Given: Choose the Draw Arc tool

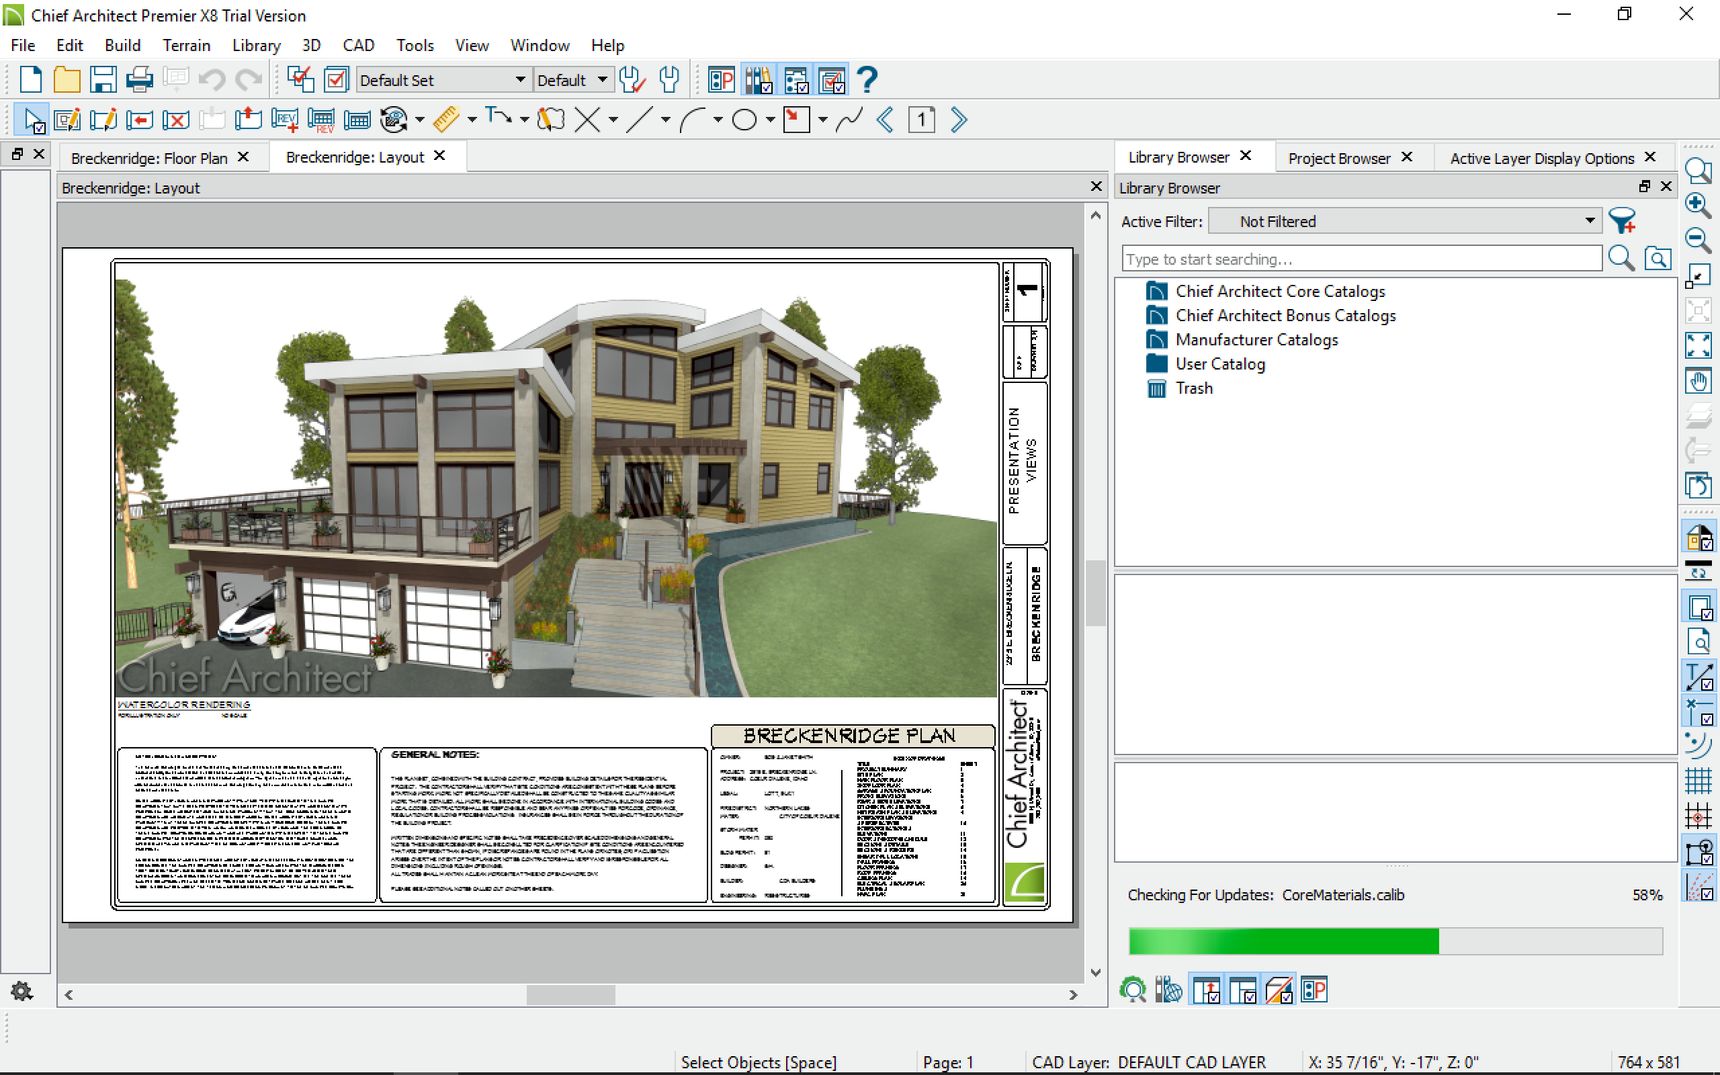Looking at the screenshot, I should [x=692, y=120].
